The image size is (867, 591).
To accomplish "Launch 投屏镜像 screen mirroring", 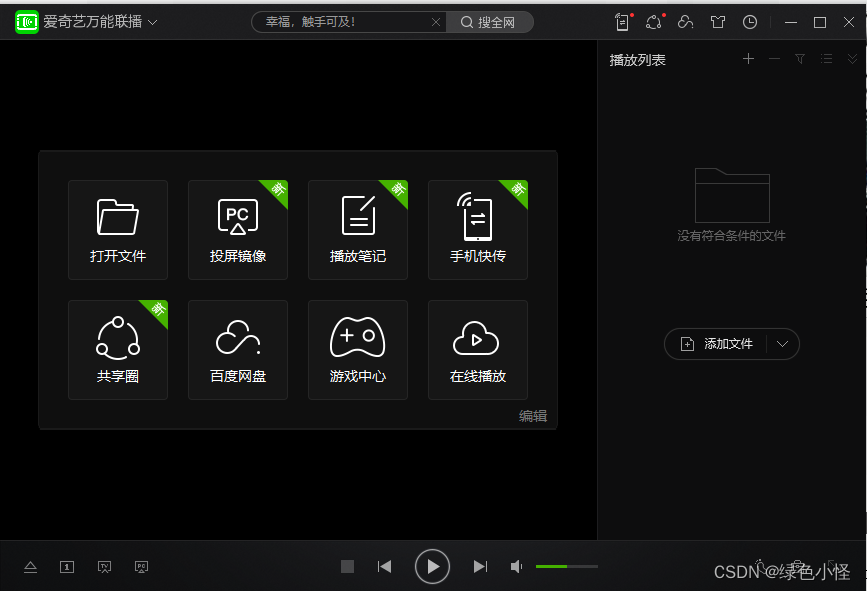I will coord(238,230).
